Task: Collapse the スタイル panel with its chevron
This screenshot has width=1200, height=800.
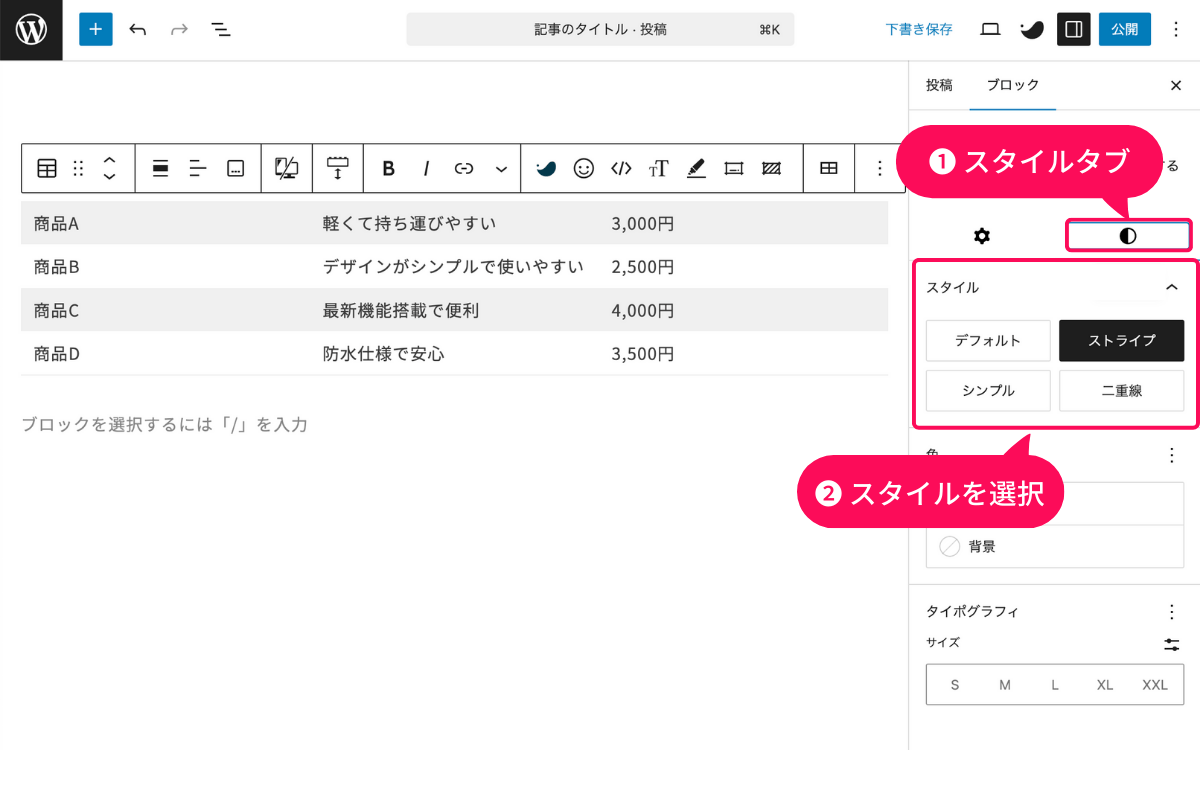Action: (x=1171, y=287)
